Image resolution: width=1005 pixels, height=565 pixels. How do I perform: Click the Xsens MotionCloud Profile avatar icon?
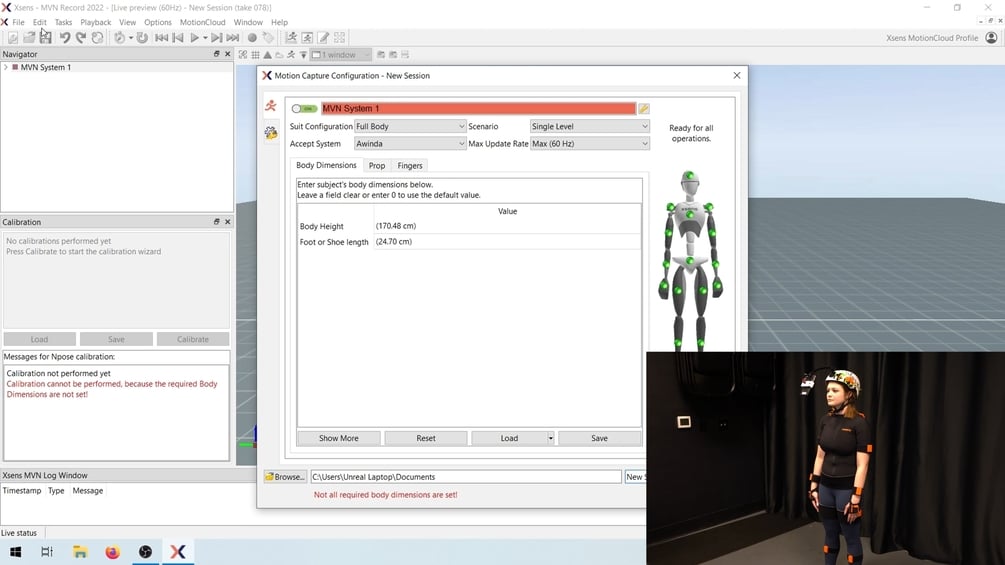point(991,38)
